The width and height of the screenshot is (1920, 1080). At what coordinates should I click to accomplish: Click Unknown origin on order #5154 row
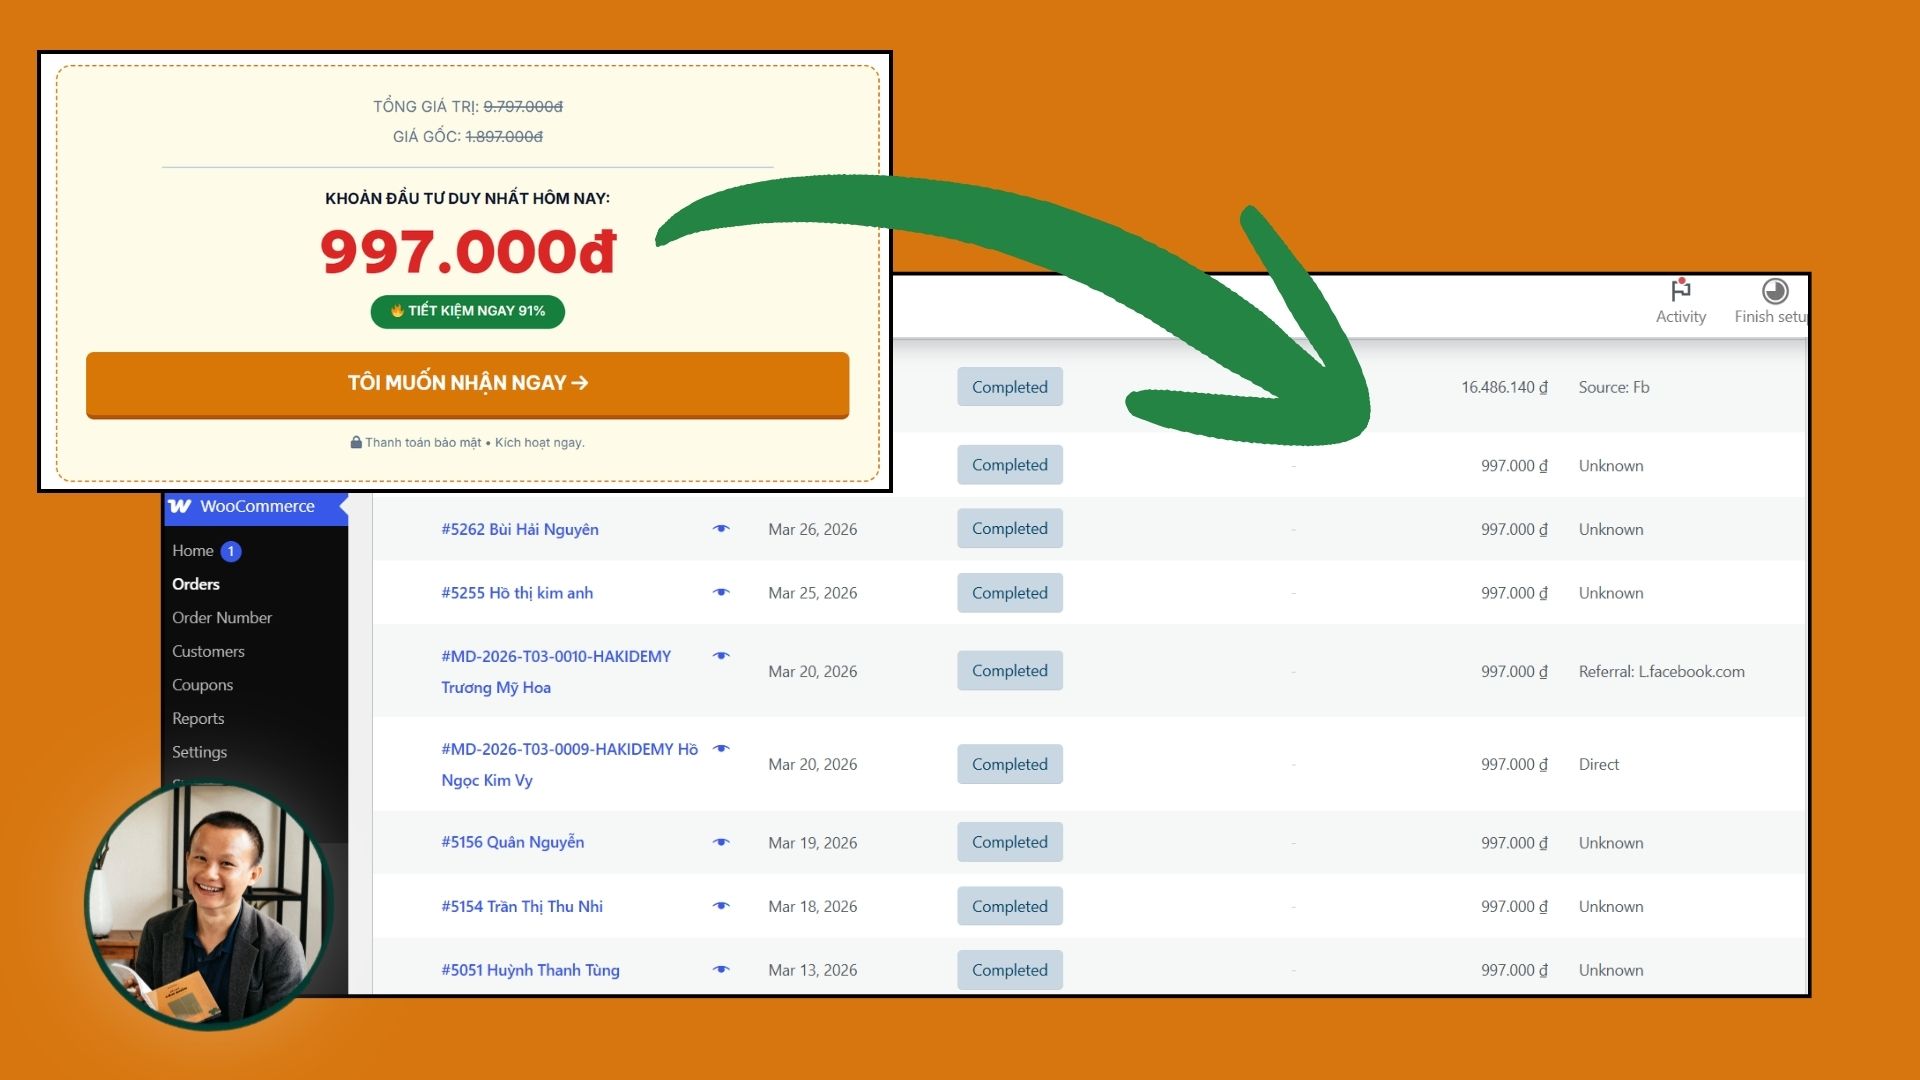point(1611,907)
